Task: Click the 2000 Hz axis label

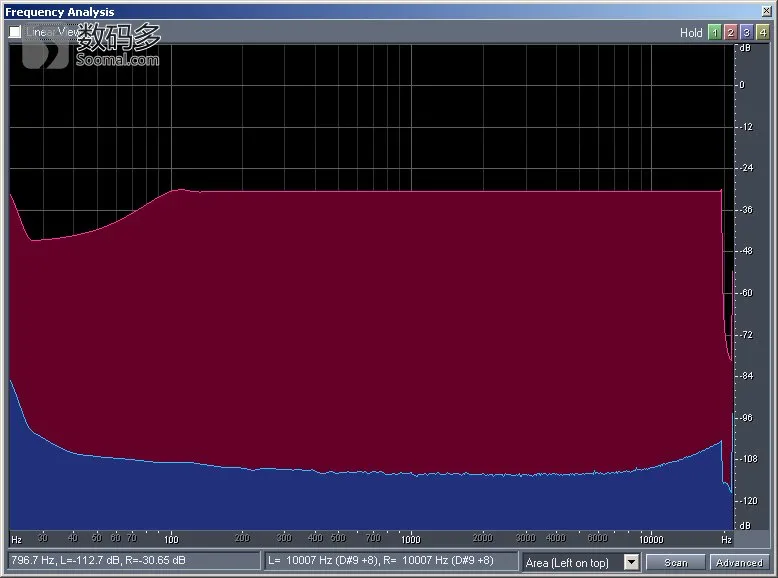Action: pos(482,538)
